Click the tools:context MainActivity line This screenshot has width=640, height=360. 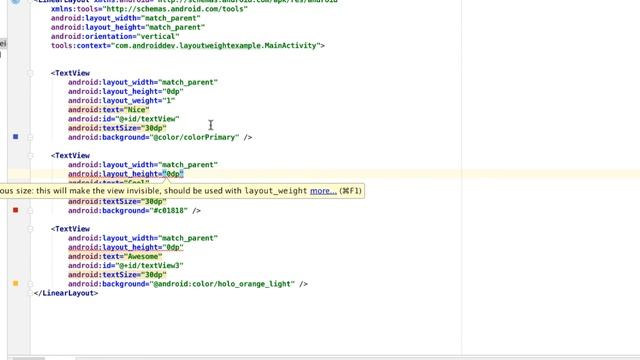click(188, 45)
